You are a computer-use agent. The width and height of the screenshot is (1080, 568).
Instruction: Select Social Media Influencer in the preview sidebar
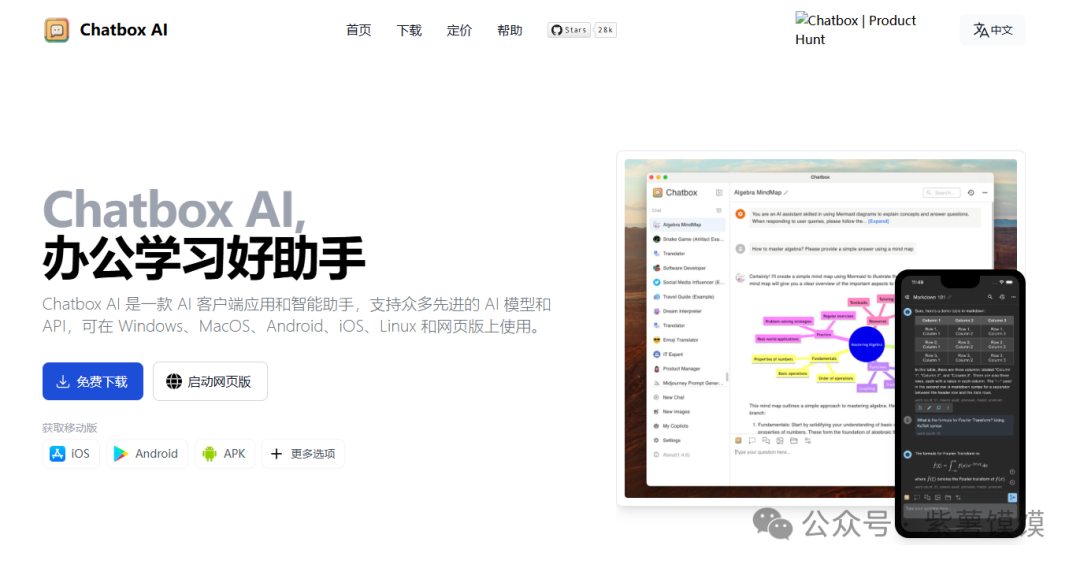click(x=687, y=282)
